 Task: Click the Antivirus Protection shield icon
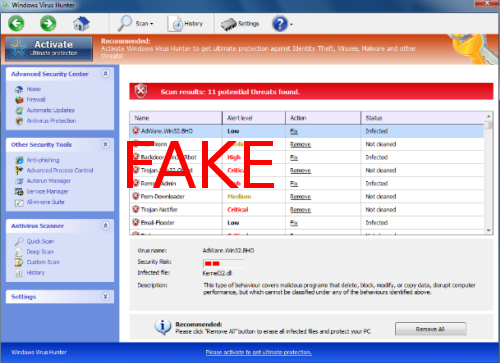(19, 121)
